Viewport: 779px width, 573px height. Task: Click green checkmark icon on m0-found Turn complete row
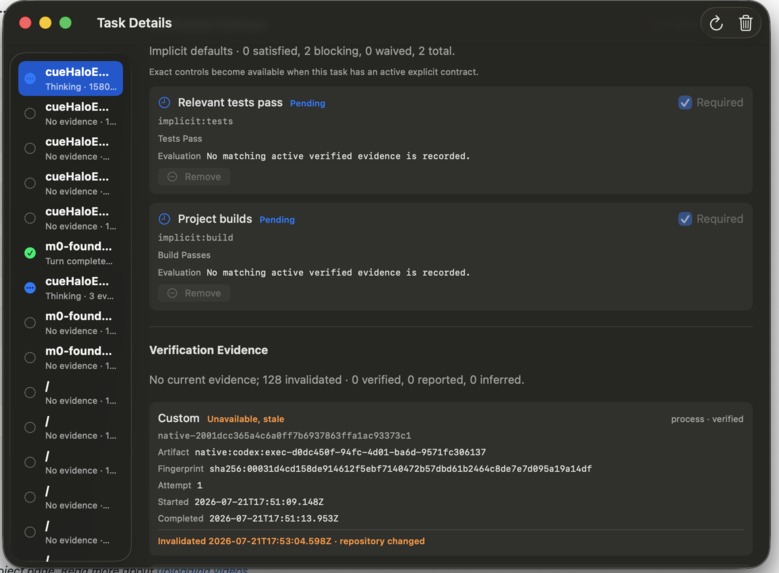tap(30, 253)
